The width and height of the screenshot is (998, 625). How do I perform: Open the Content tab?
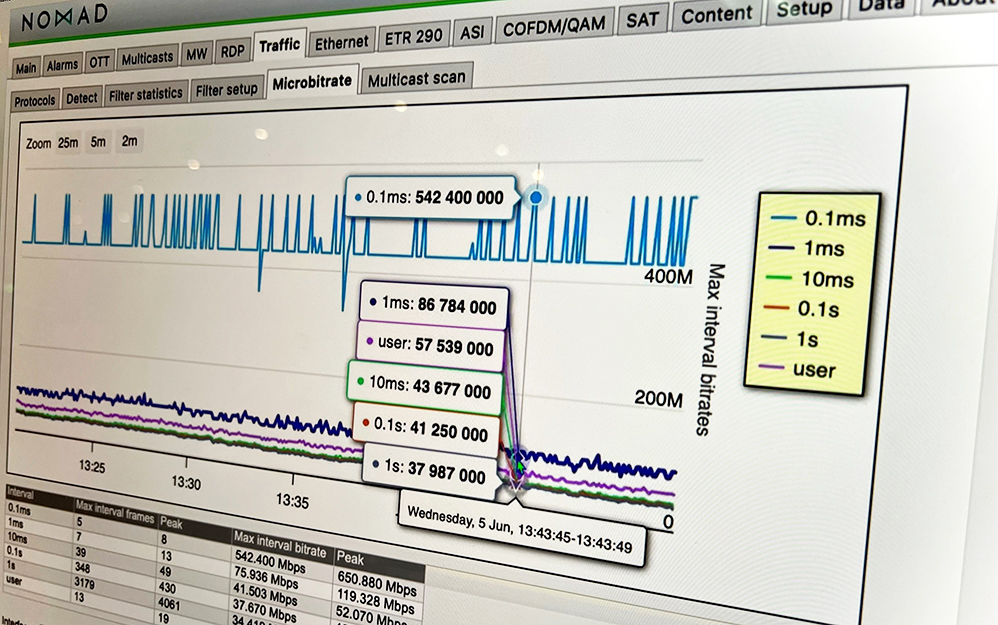716,15
